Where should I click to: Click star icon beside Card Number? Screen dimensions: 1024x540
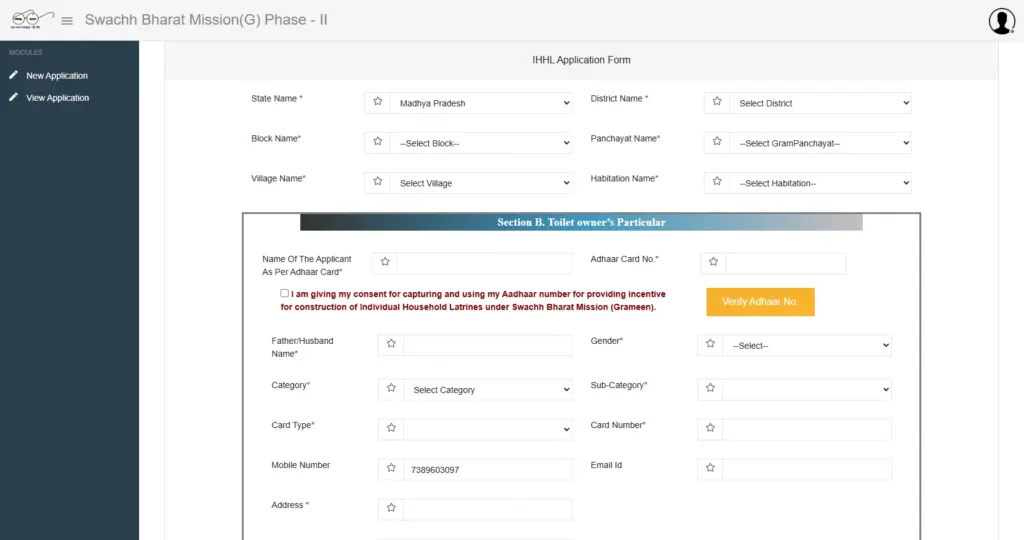coord(710,428)
